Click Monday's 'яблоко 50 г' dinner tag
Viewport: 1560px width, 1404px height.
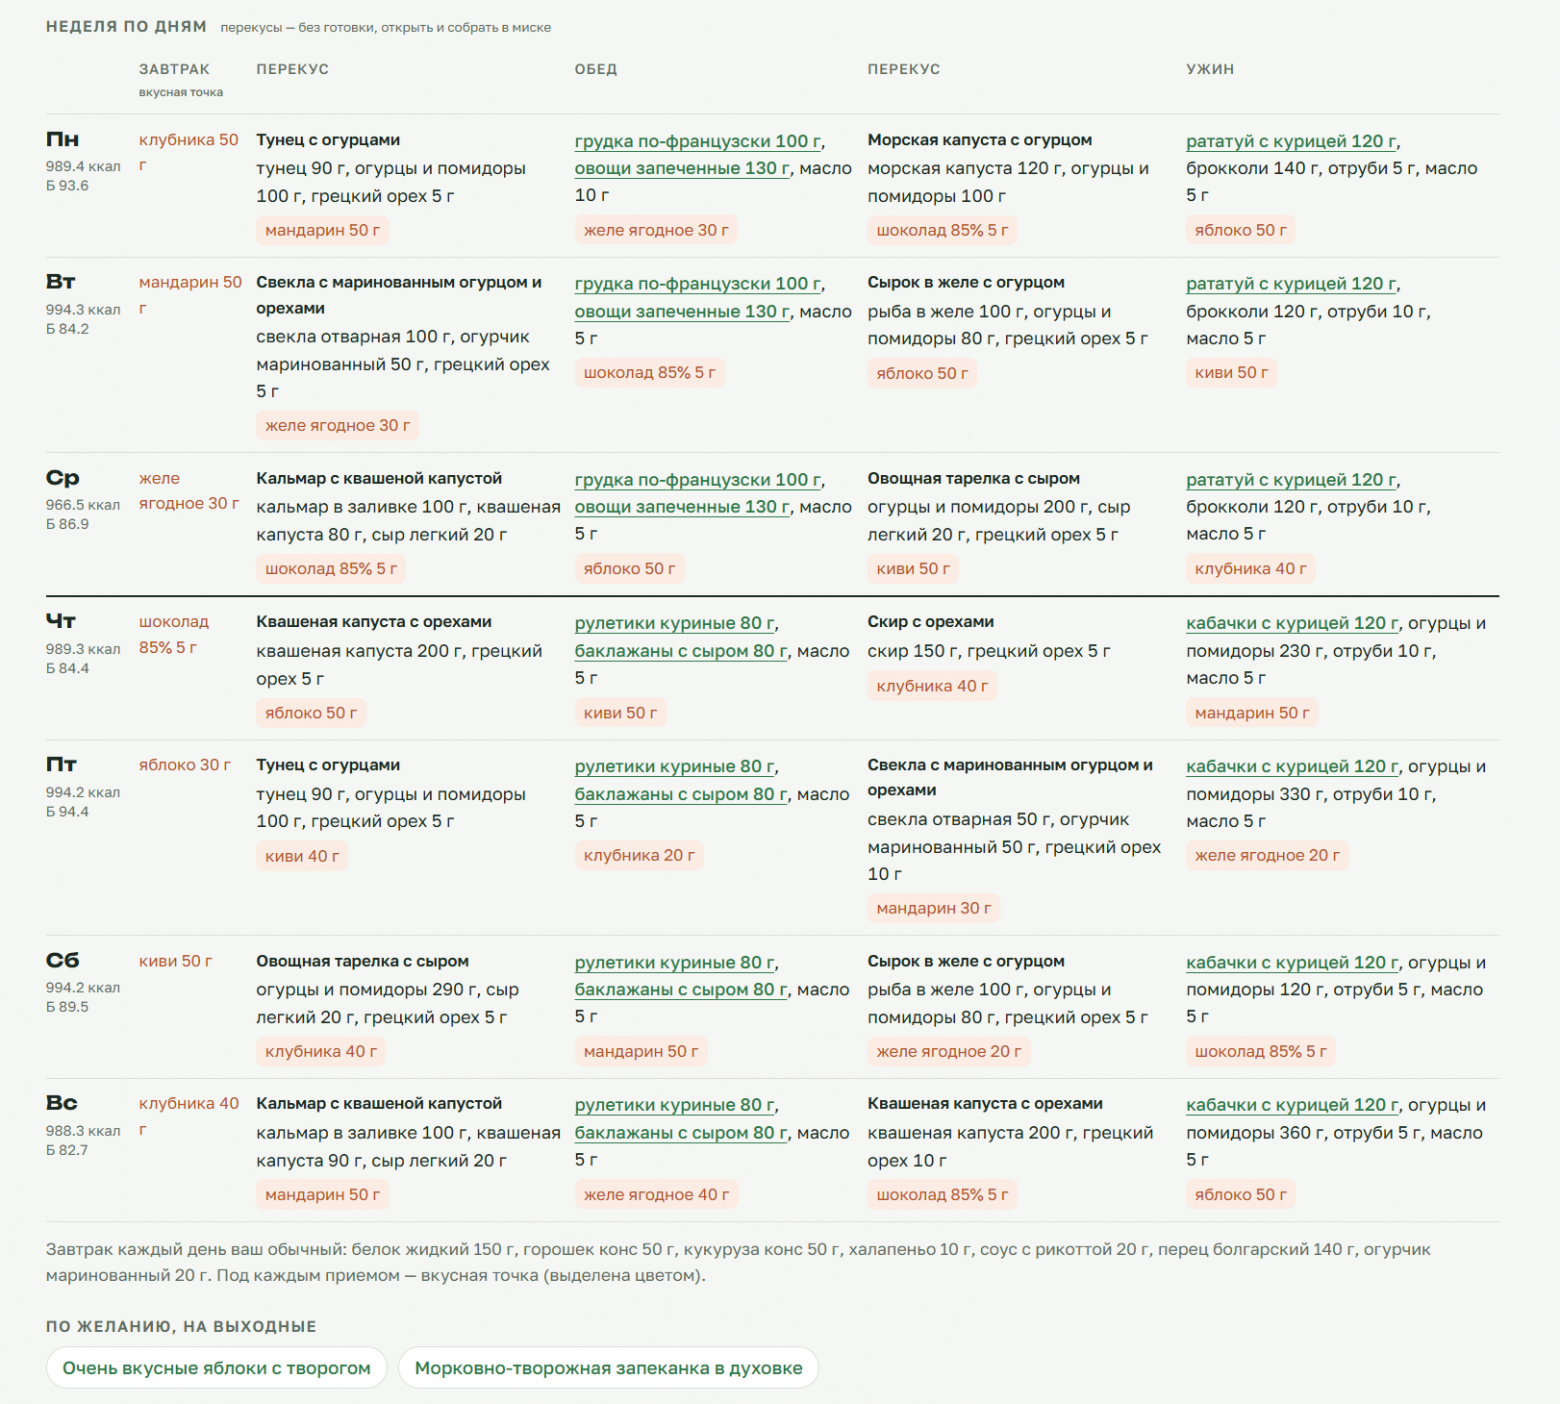(1240, 230)
